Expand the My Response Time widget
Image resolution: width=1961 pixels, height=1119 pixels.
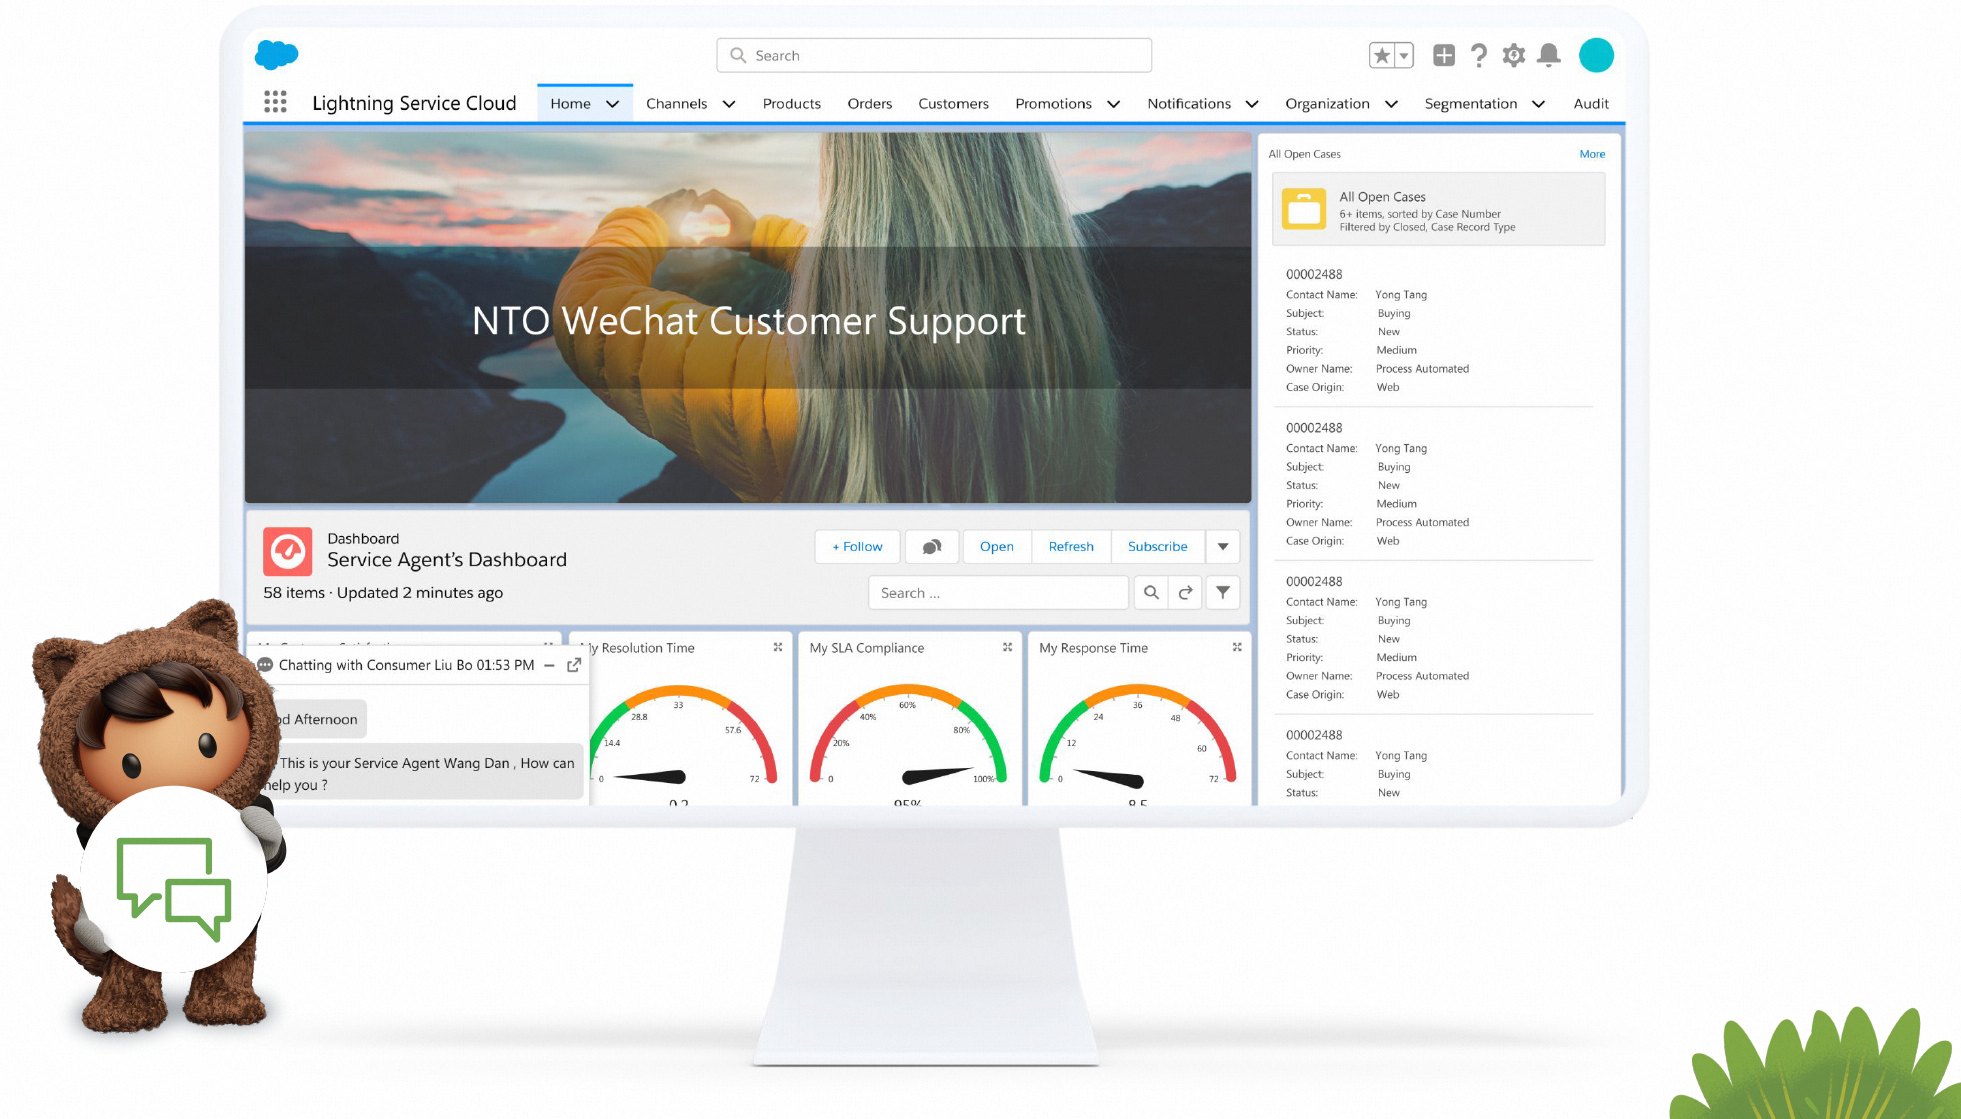pos(1237,648)
